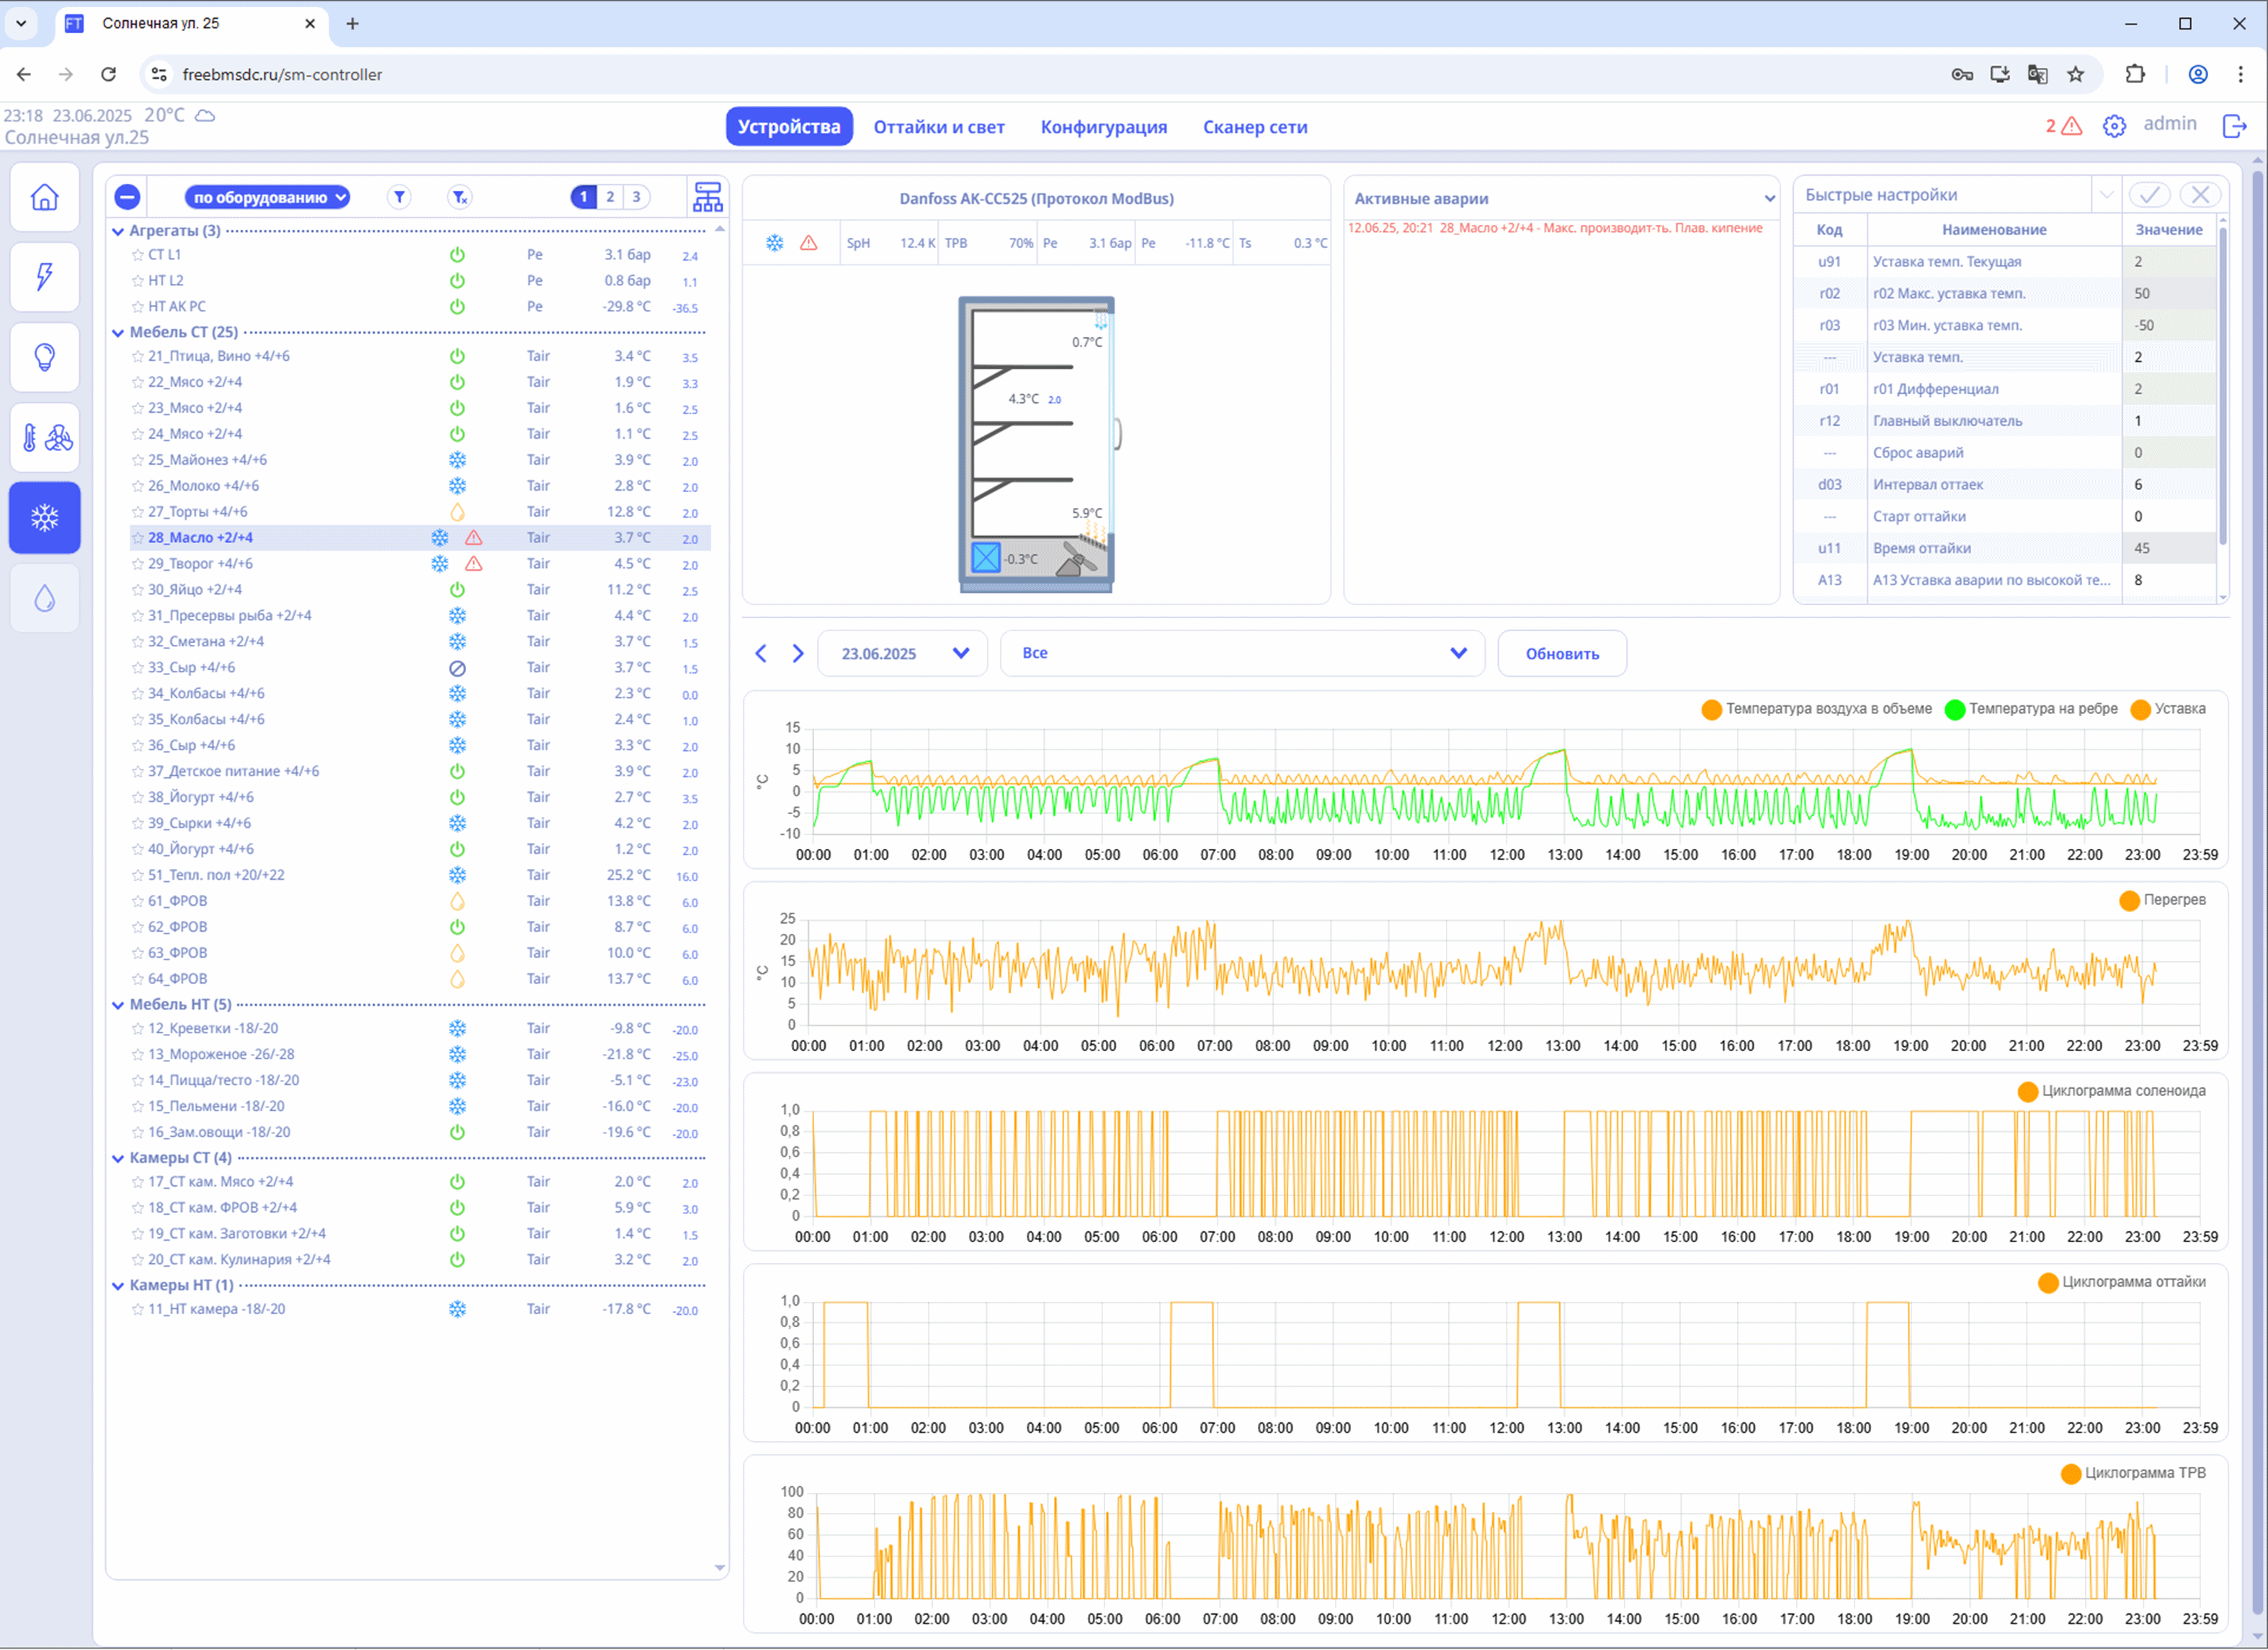2268x1650 pixels.
Task: Open the Сканер сети tab
Action: 1254,127
